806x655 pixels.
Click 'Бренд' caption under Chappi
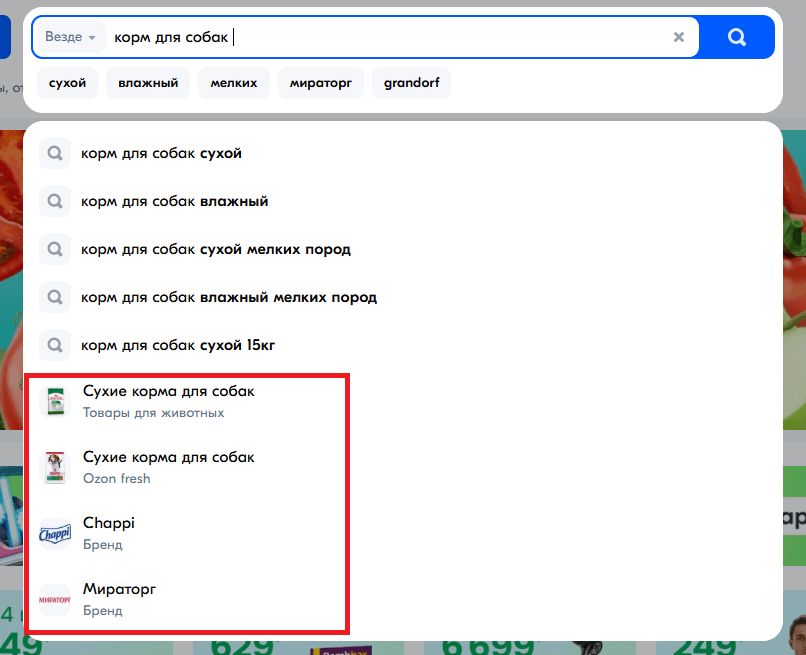pyautogui.click(x=103, y=544)
